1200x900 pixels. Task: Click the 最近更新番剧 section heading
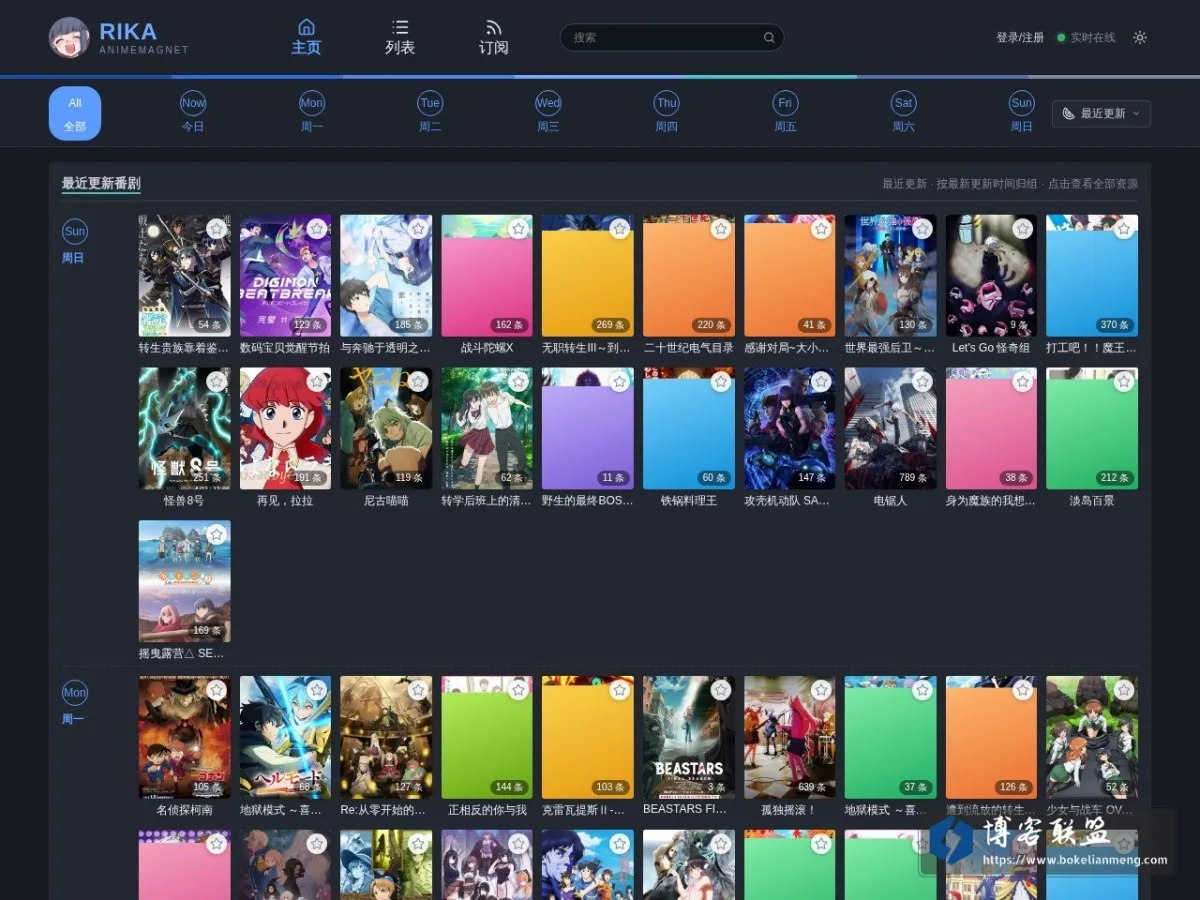(x=101, y=184)
